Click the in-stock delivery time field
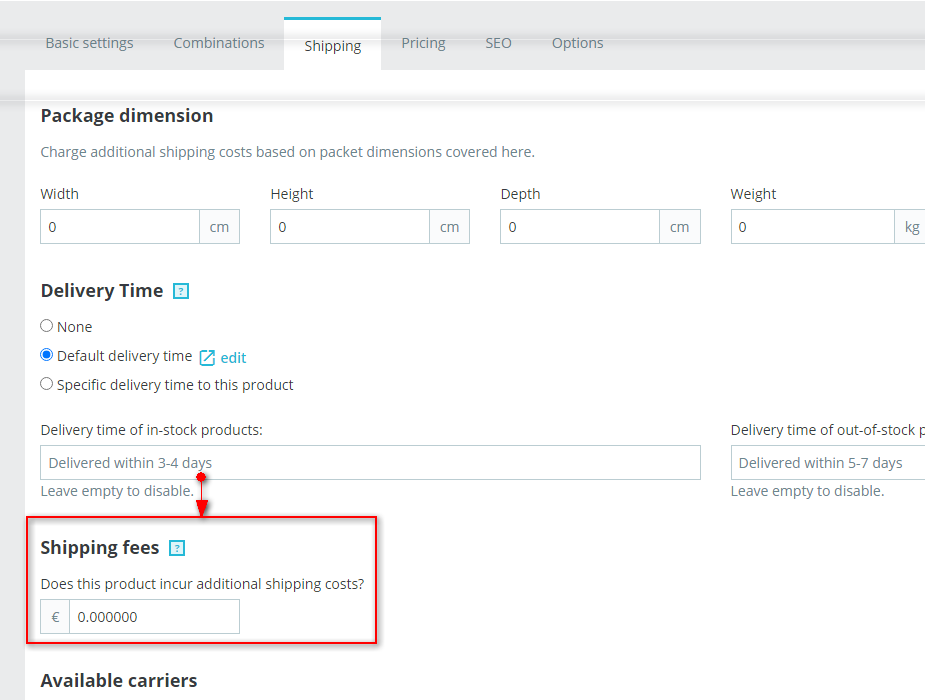The image size is (925, 700). [x=370, y=463]
